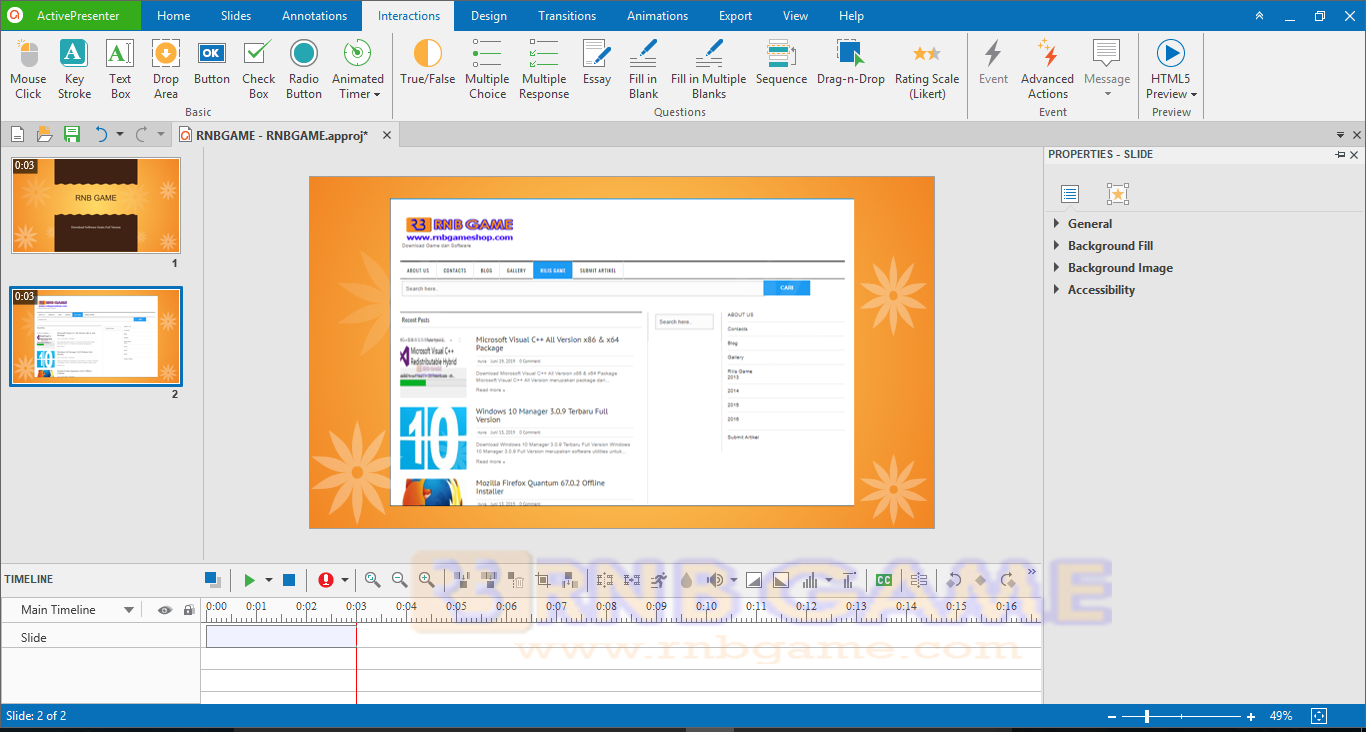Viewport: 1366px width, 732px height.
Task: Select the Slide row in timeline
Action: pyautogui.click(x=100, y=637)
